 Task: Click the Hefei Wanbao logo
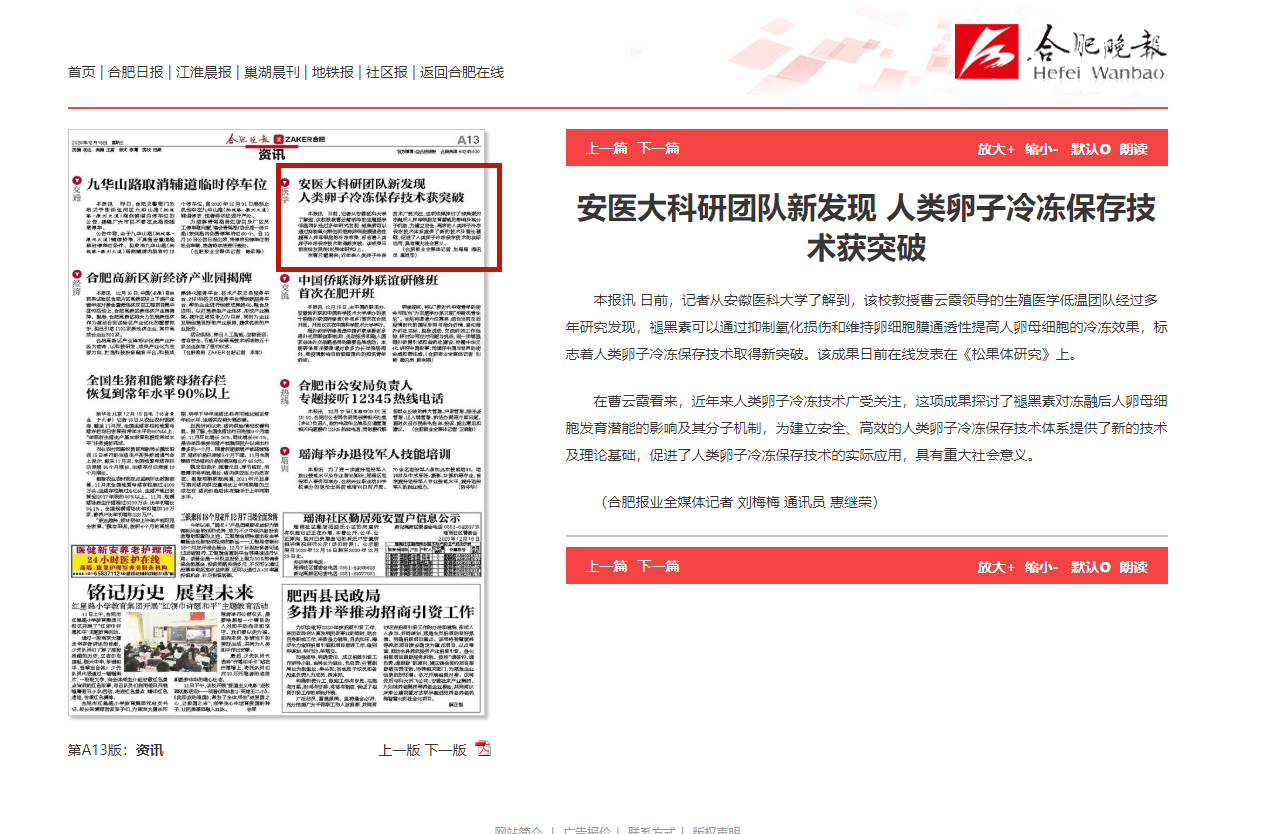1060,53
